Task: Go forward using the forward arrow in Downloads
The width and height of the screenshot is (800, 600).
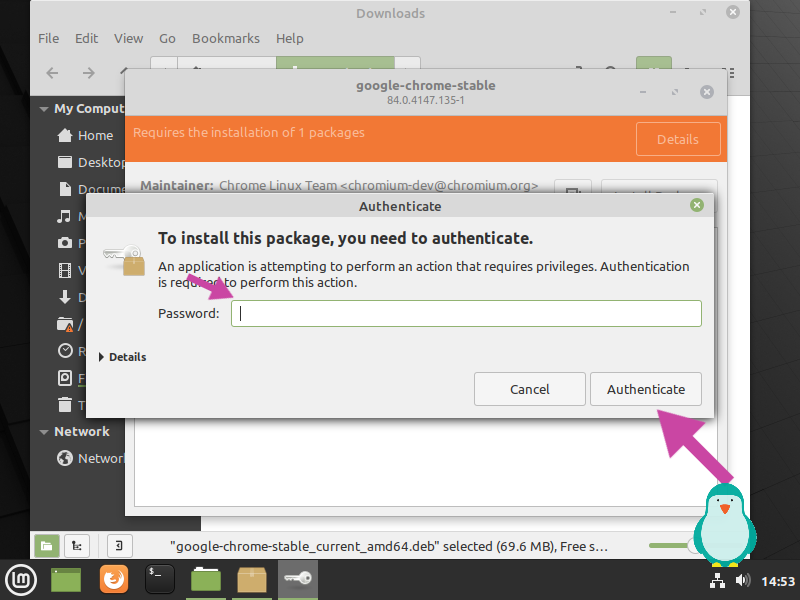Action: pos(89,73)
